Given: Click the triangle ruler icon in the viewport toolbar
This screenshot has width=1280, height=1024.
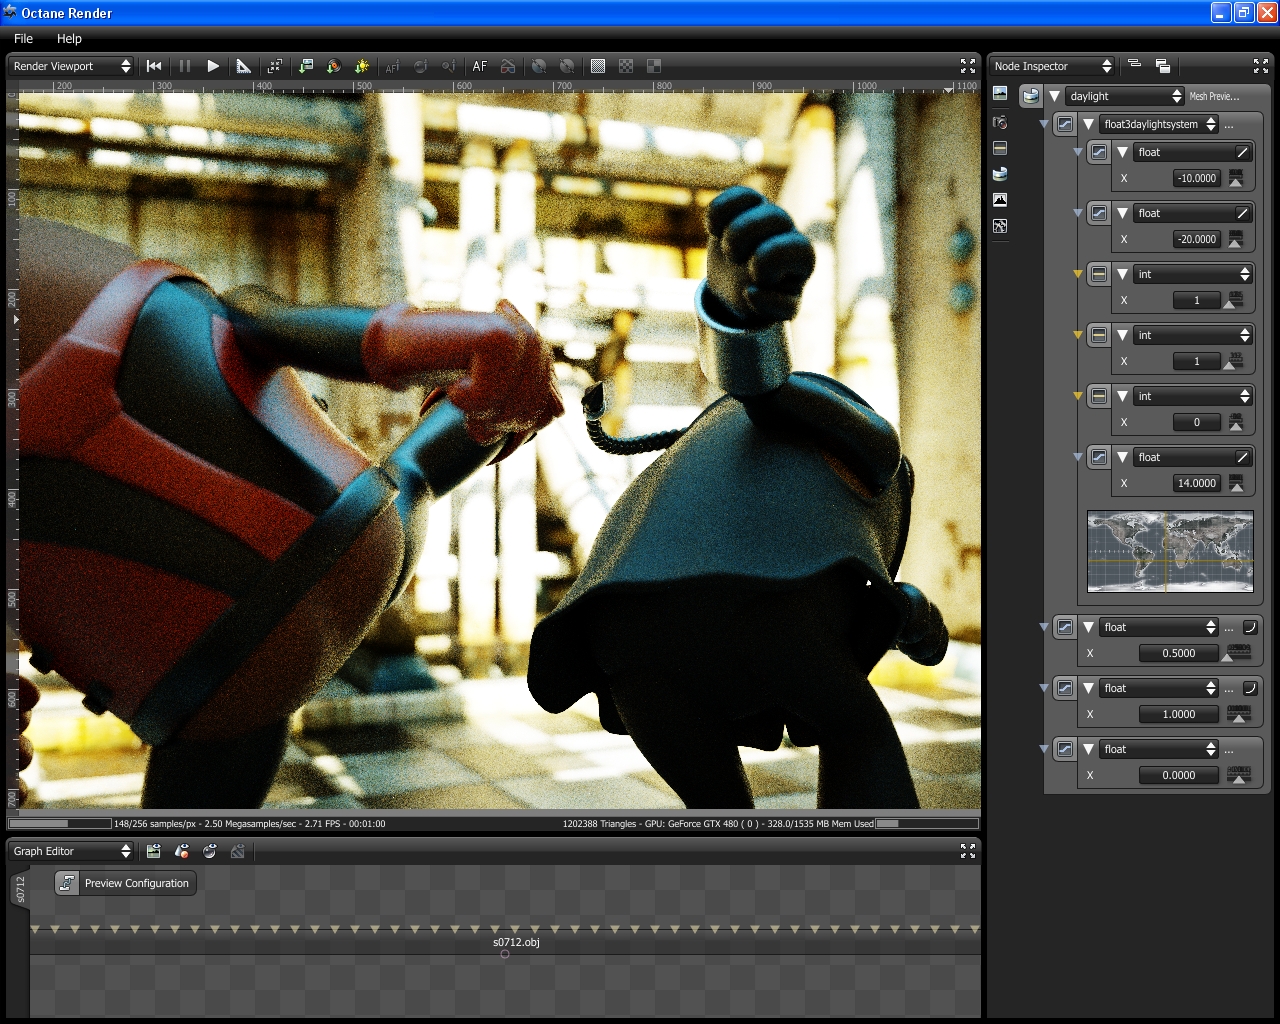Looking at the screenshot, I should click(x=243, y=66).
